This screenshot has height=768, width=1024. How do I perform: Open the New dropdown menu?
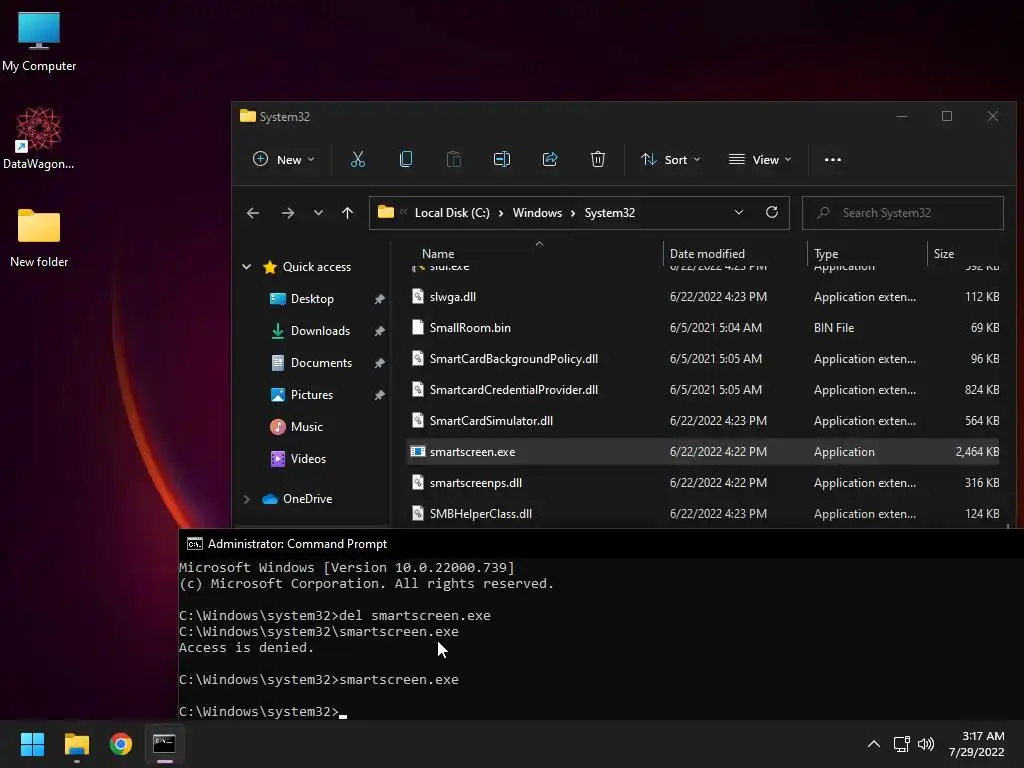click(284, 159)
